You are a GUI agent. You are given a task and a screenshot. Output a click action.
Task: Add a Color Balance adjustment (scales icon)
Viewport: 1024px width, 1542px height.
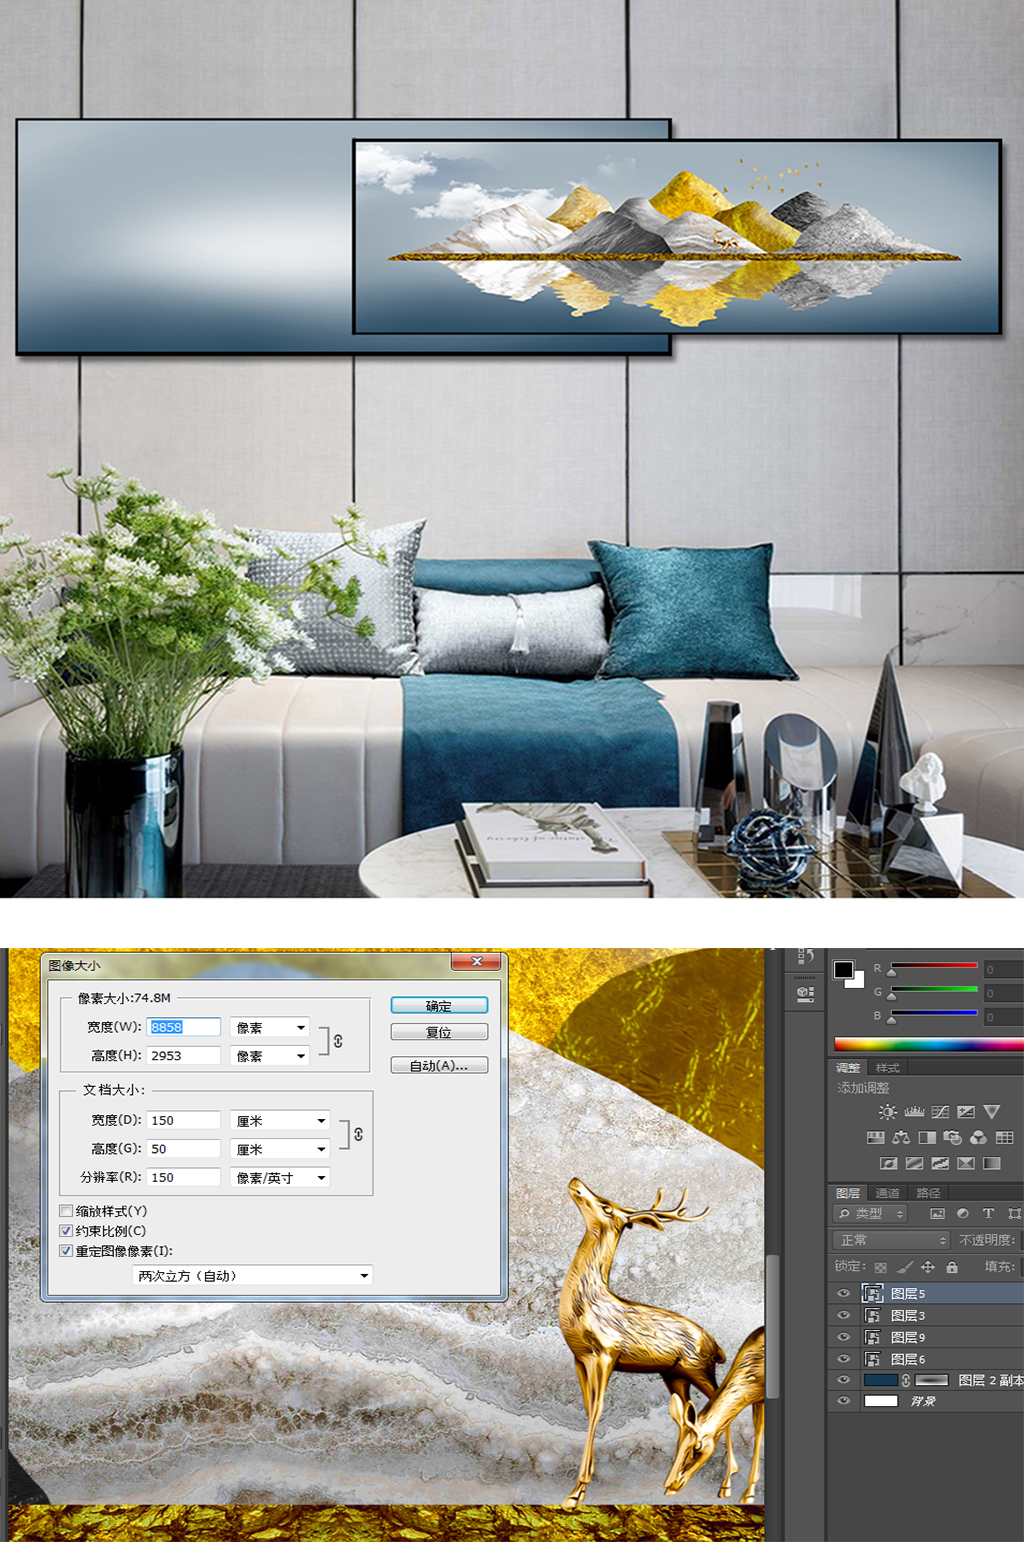pyautogui.click(x=901, y=1137)
